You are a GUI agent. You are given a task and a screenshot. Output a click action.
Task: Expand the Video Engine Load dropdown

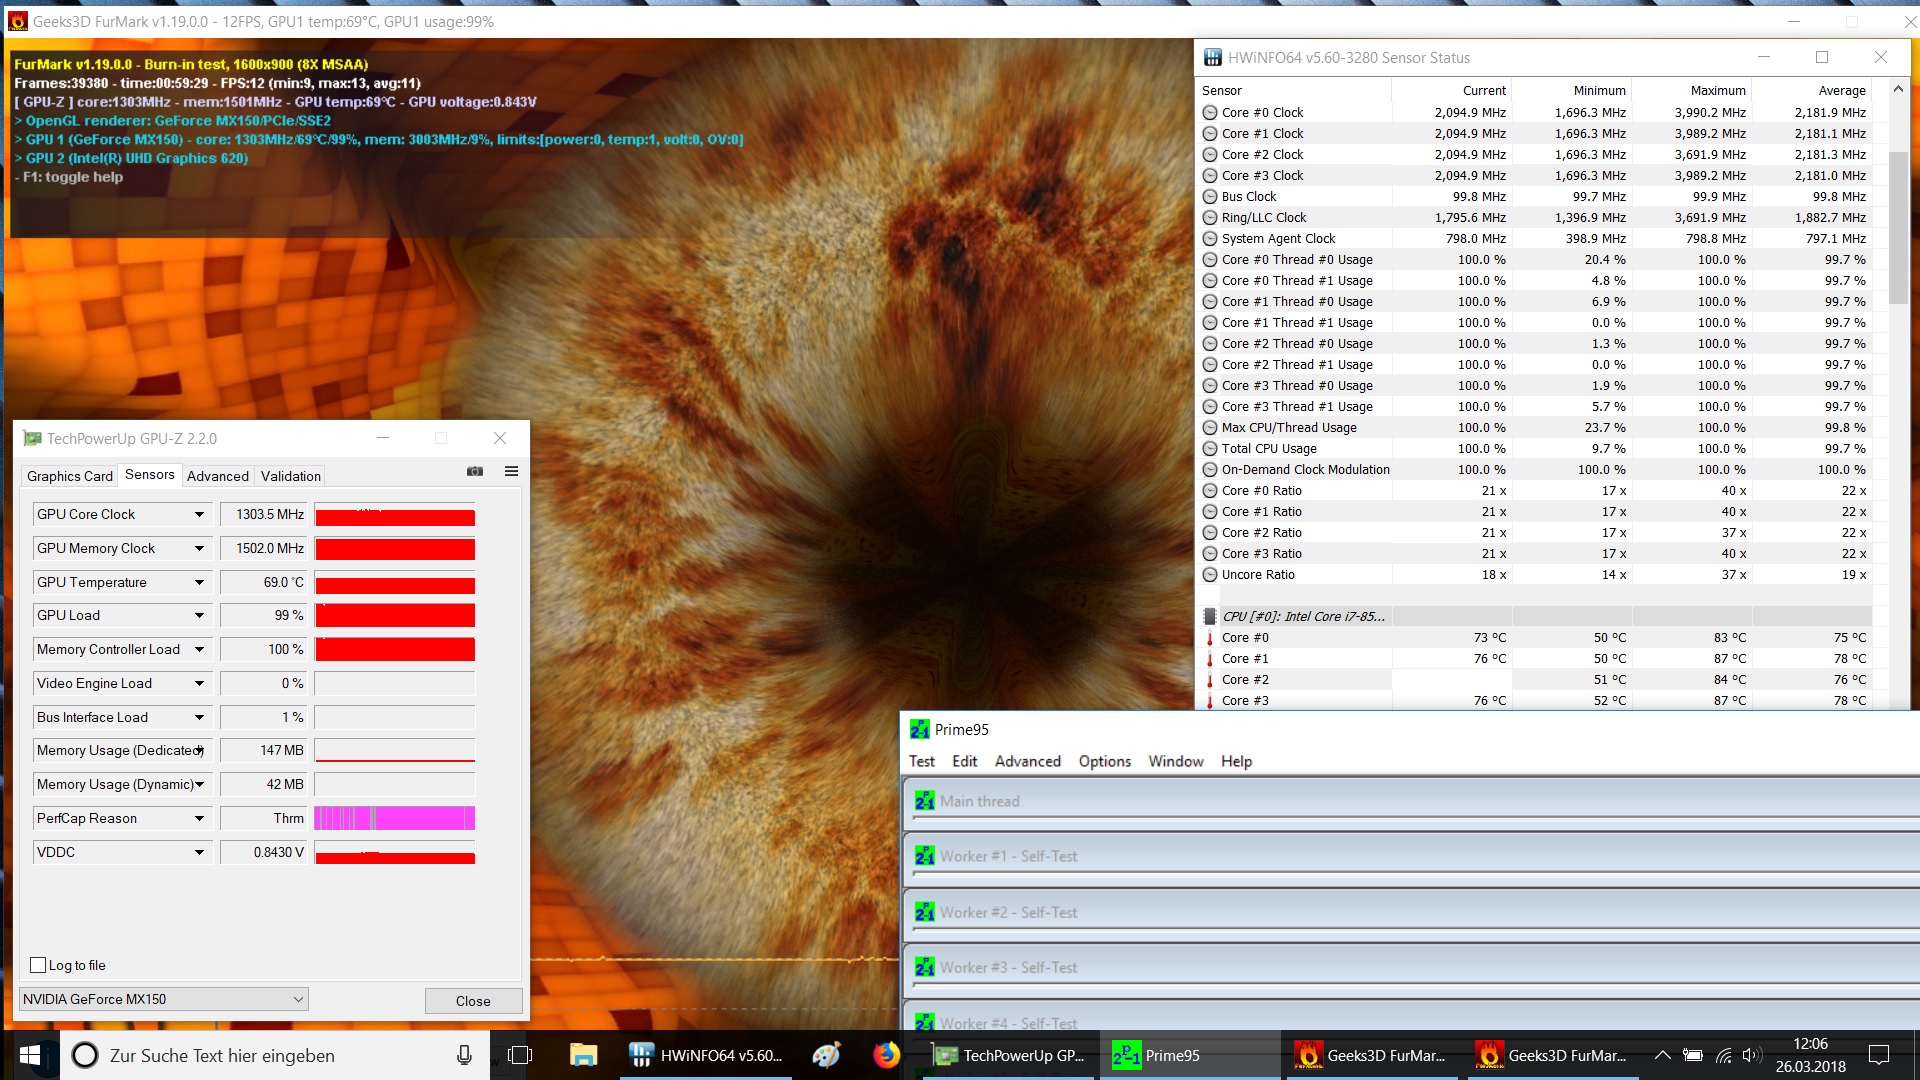click(199, 683)
